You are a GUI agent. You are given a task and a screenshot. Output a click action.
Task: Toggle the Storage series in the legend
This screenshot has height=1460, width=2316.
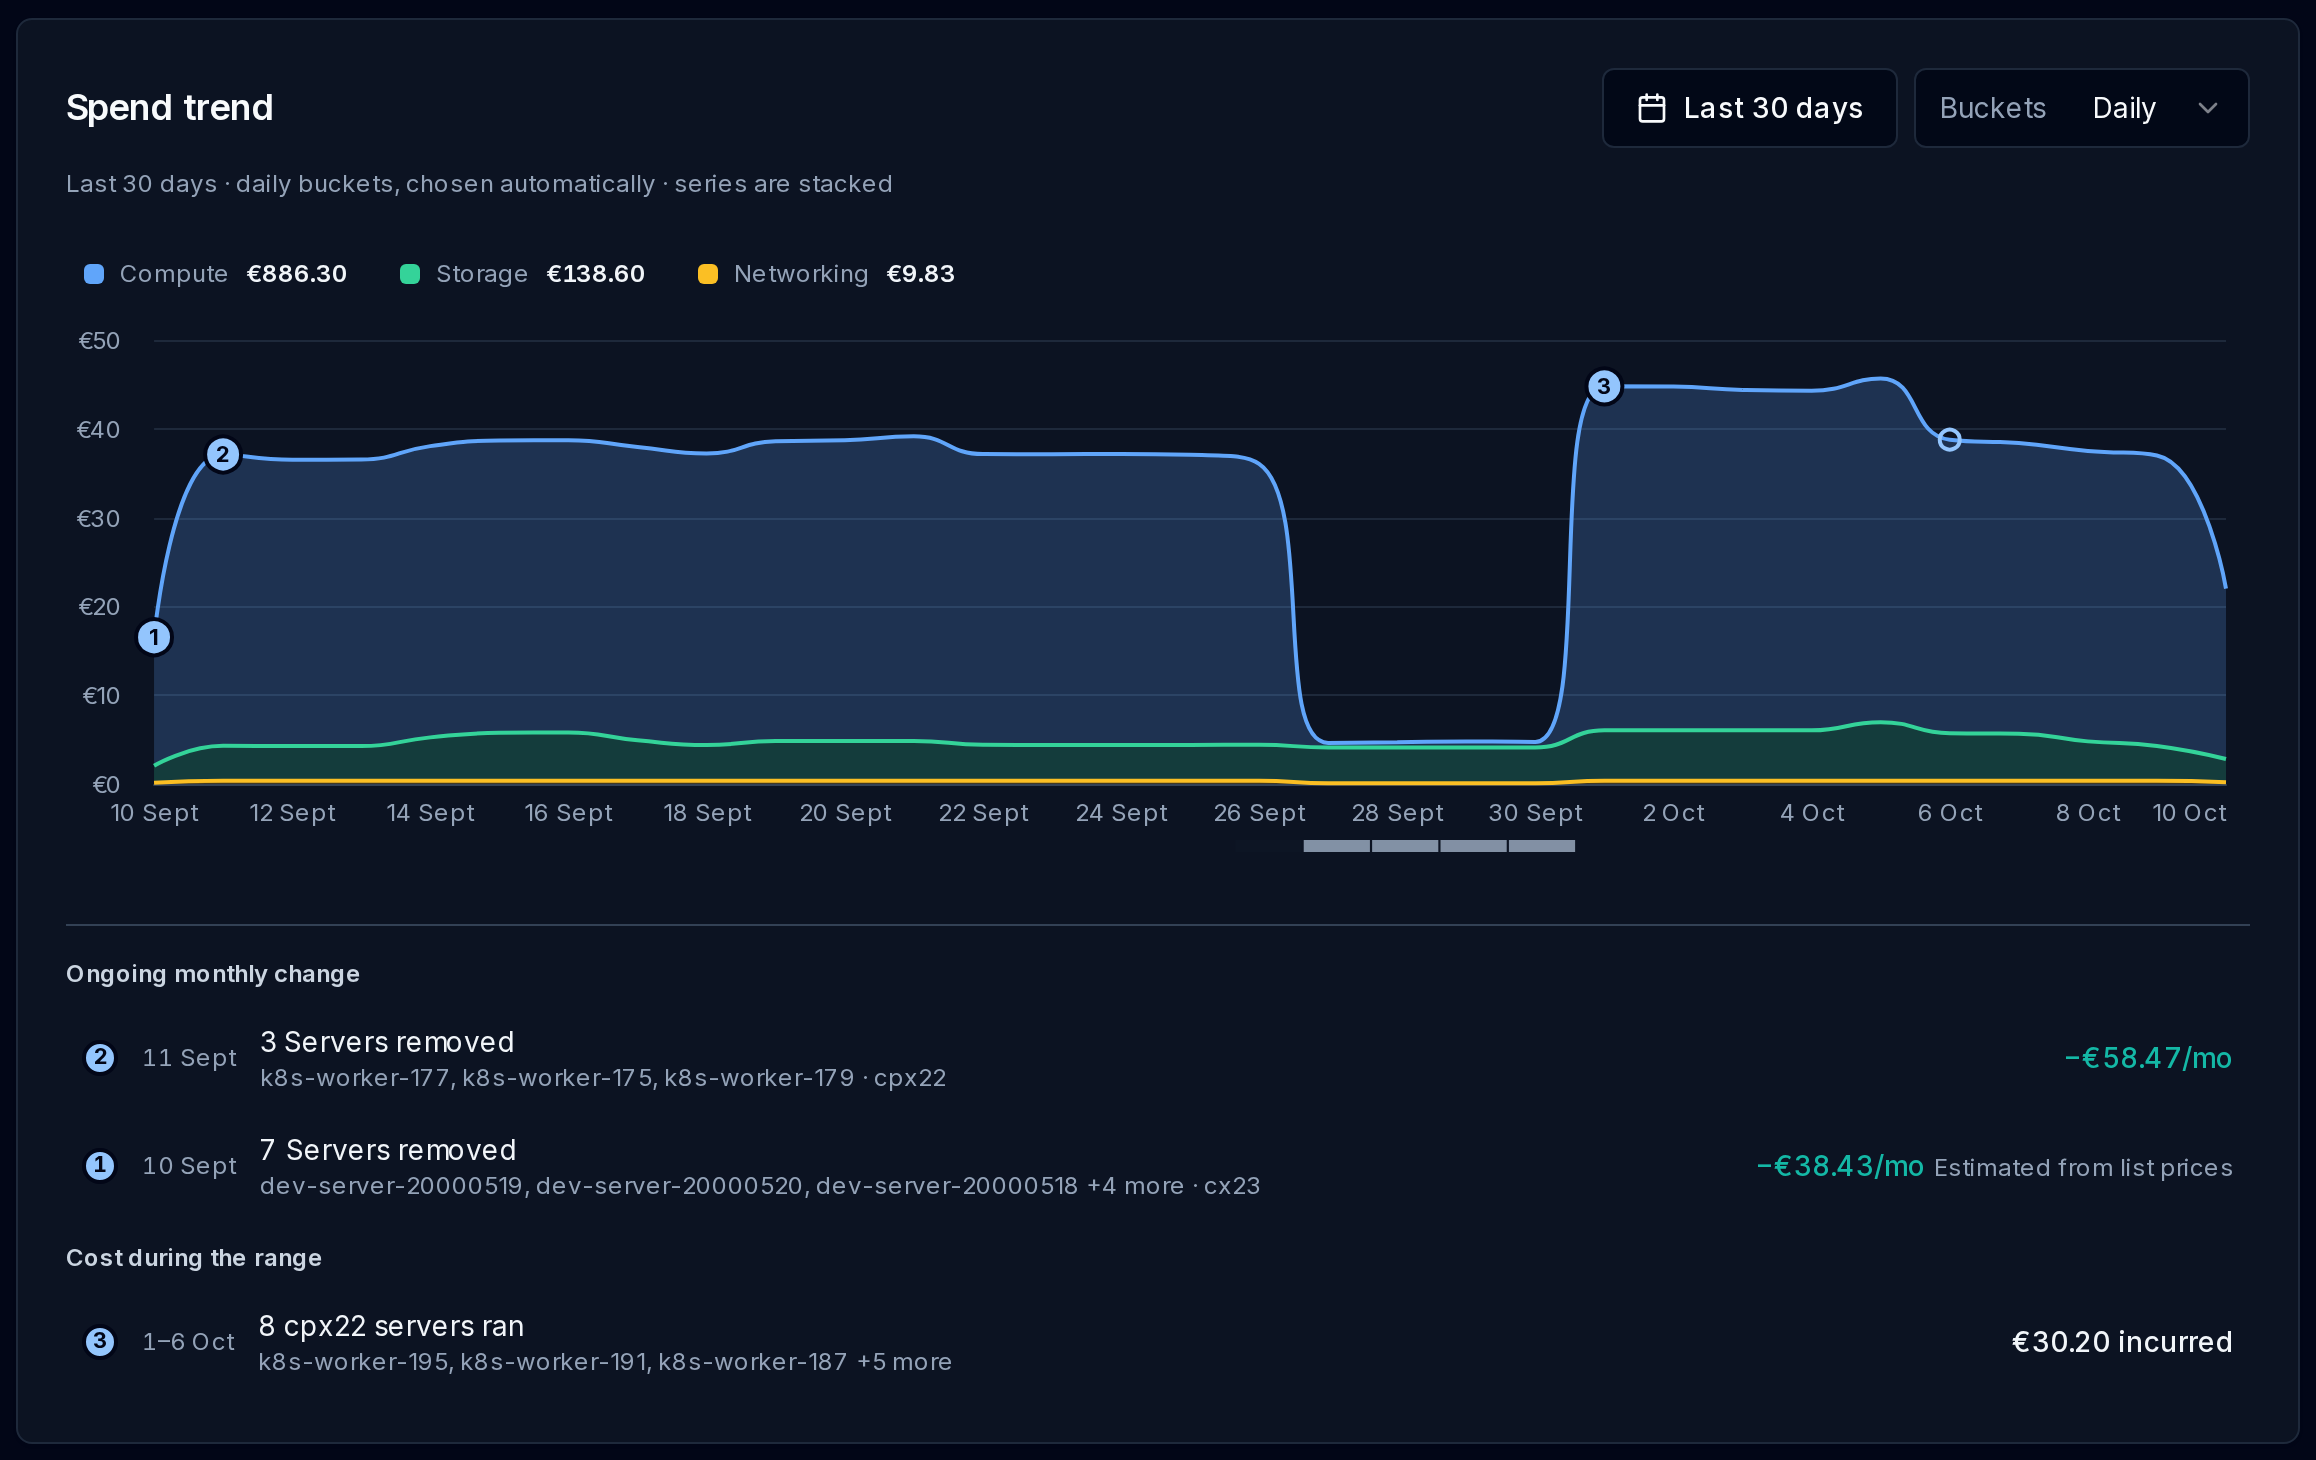(522, 274)
